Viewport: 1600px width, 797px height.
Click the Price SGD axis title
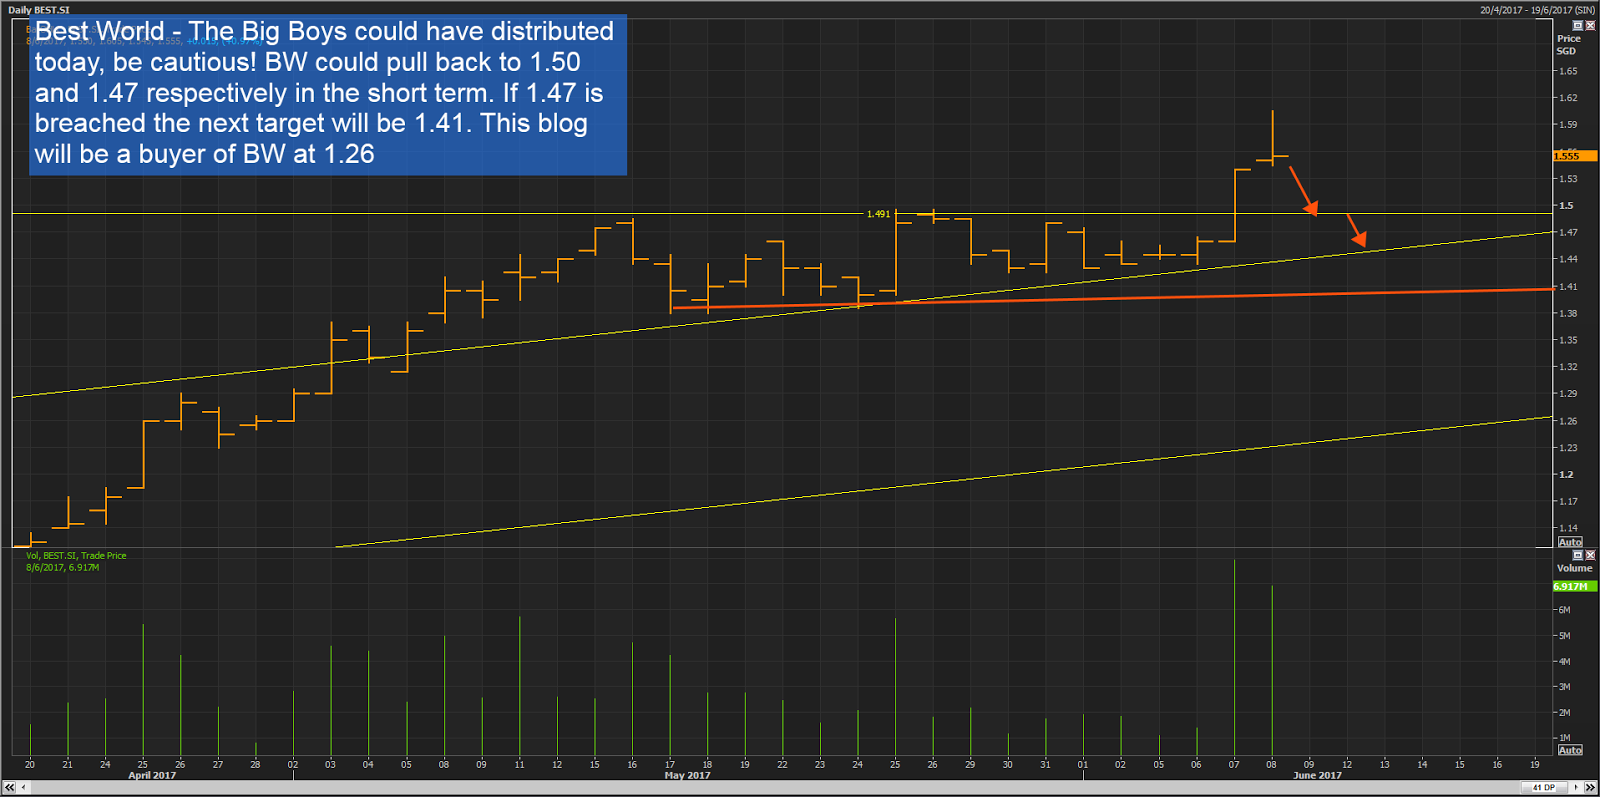click(1568, 45)
